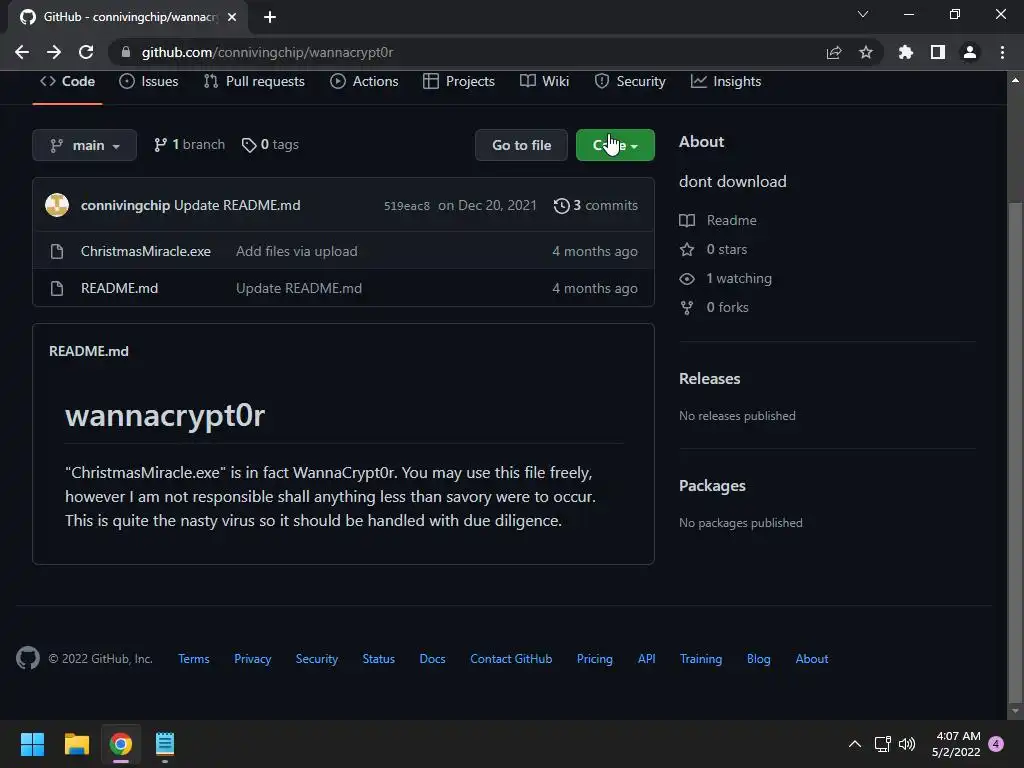Click the file icon beside README.md

pyautogui.click(x=57, y=288)
